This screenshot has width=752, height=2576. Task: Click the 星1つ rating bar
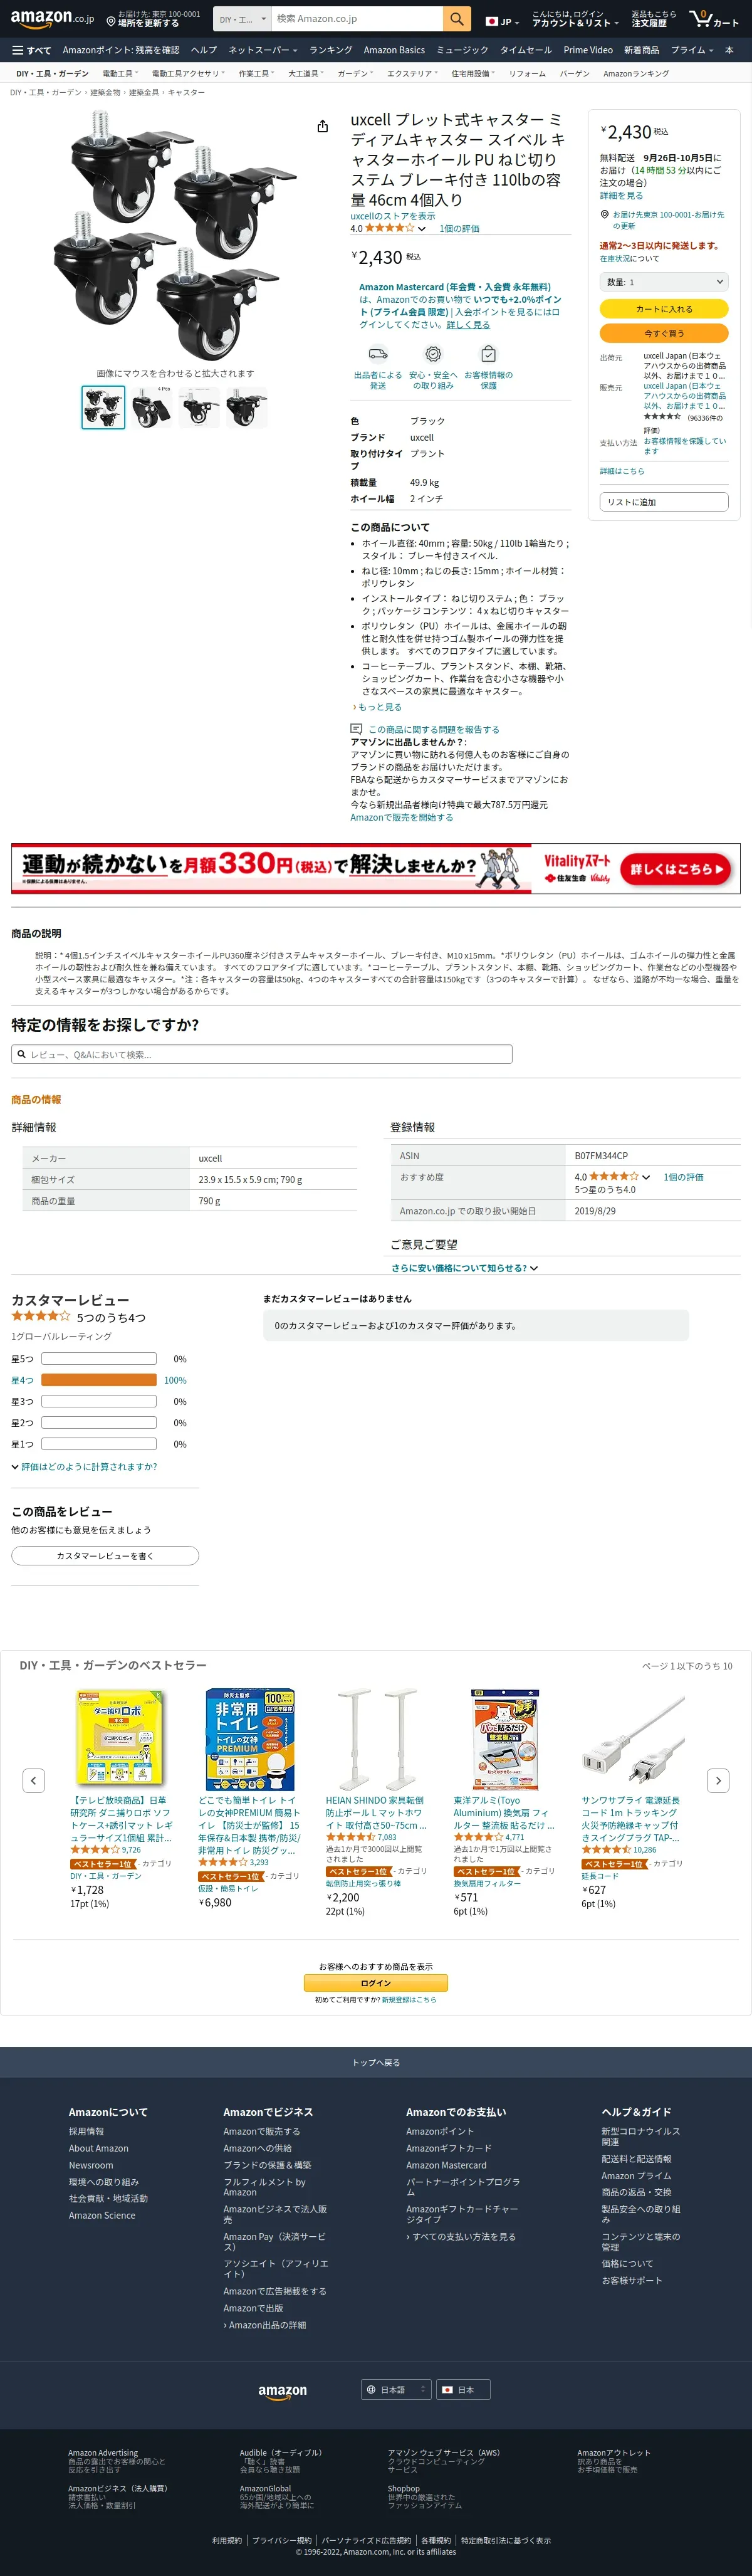click(99, 1444)
